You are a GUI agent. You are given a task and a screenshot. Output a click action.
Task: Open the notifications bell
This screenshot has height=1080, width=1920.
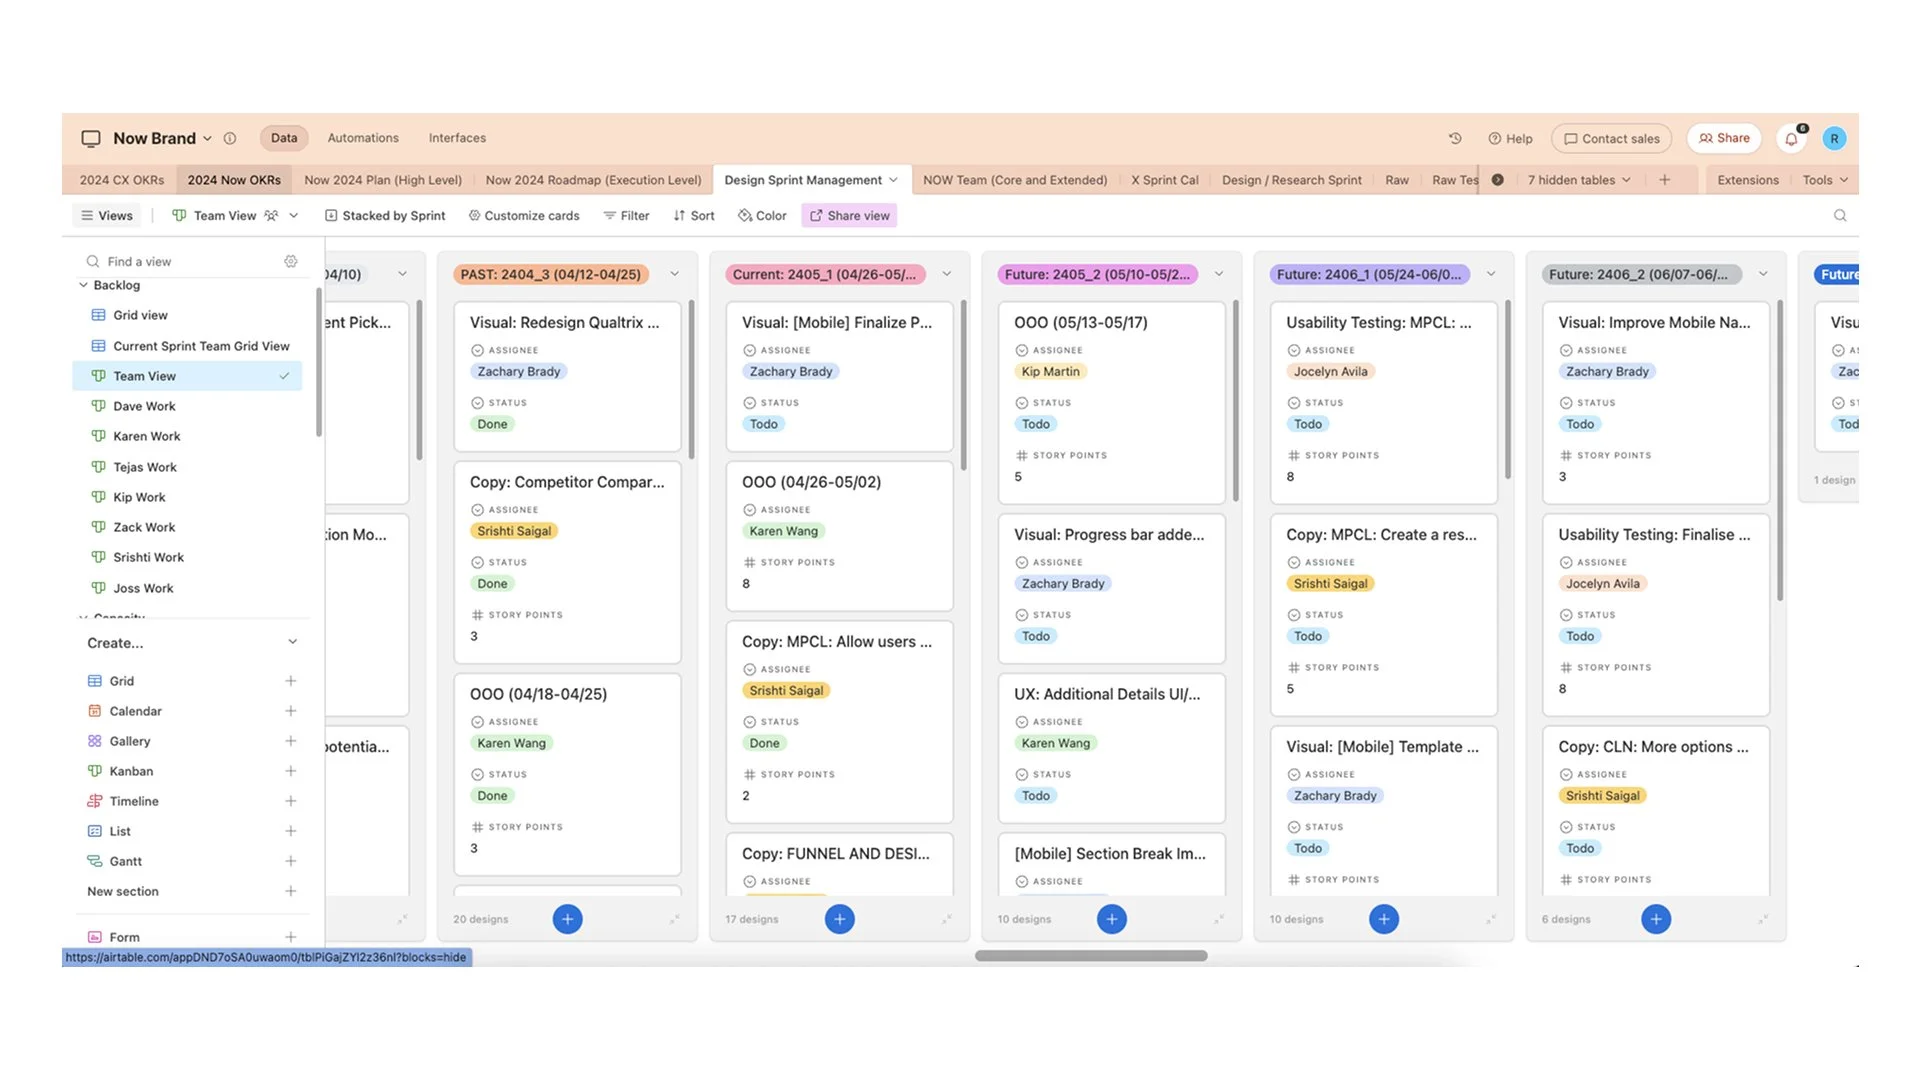pos(1791,139)
